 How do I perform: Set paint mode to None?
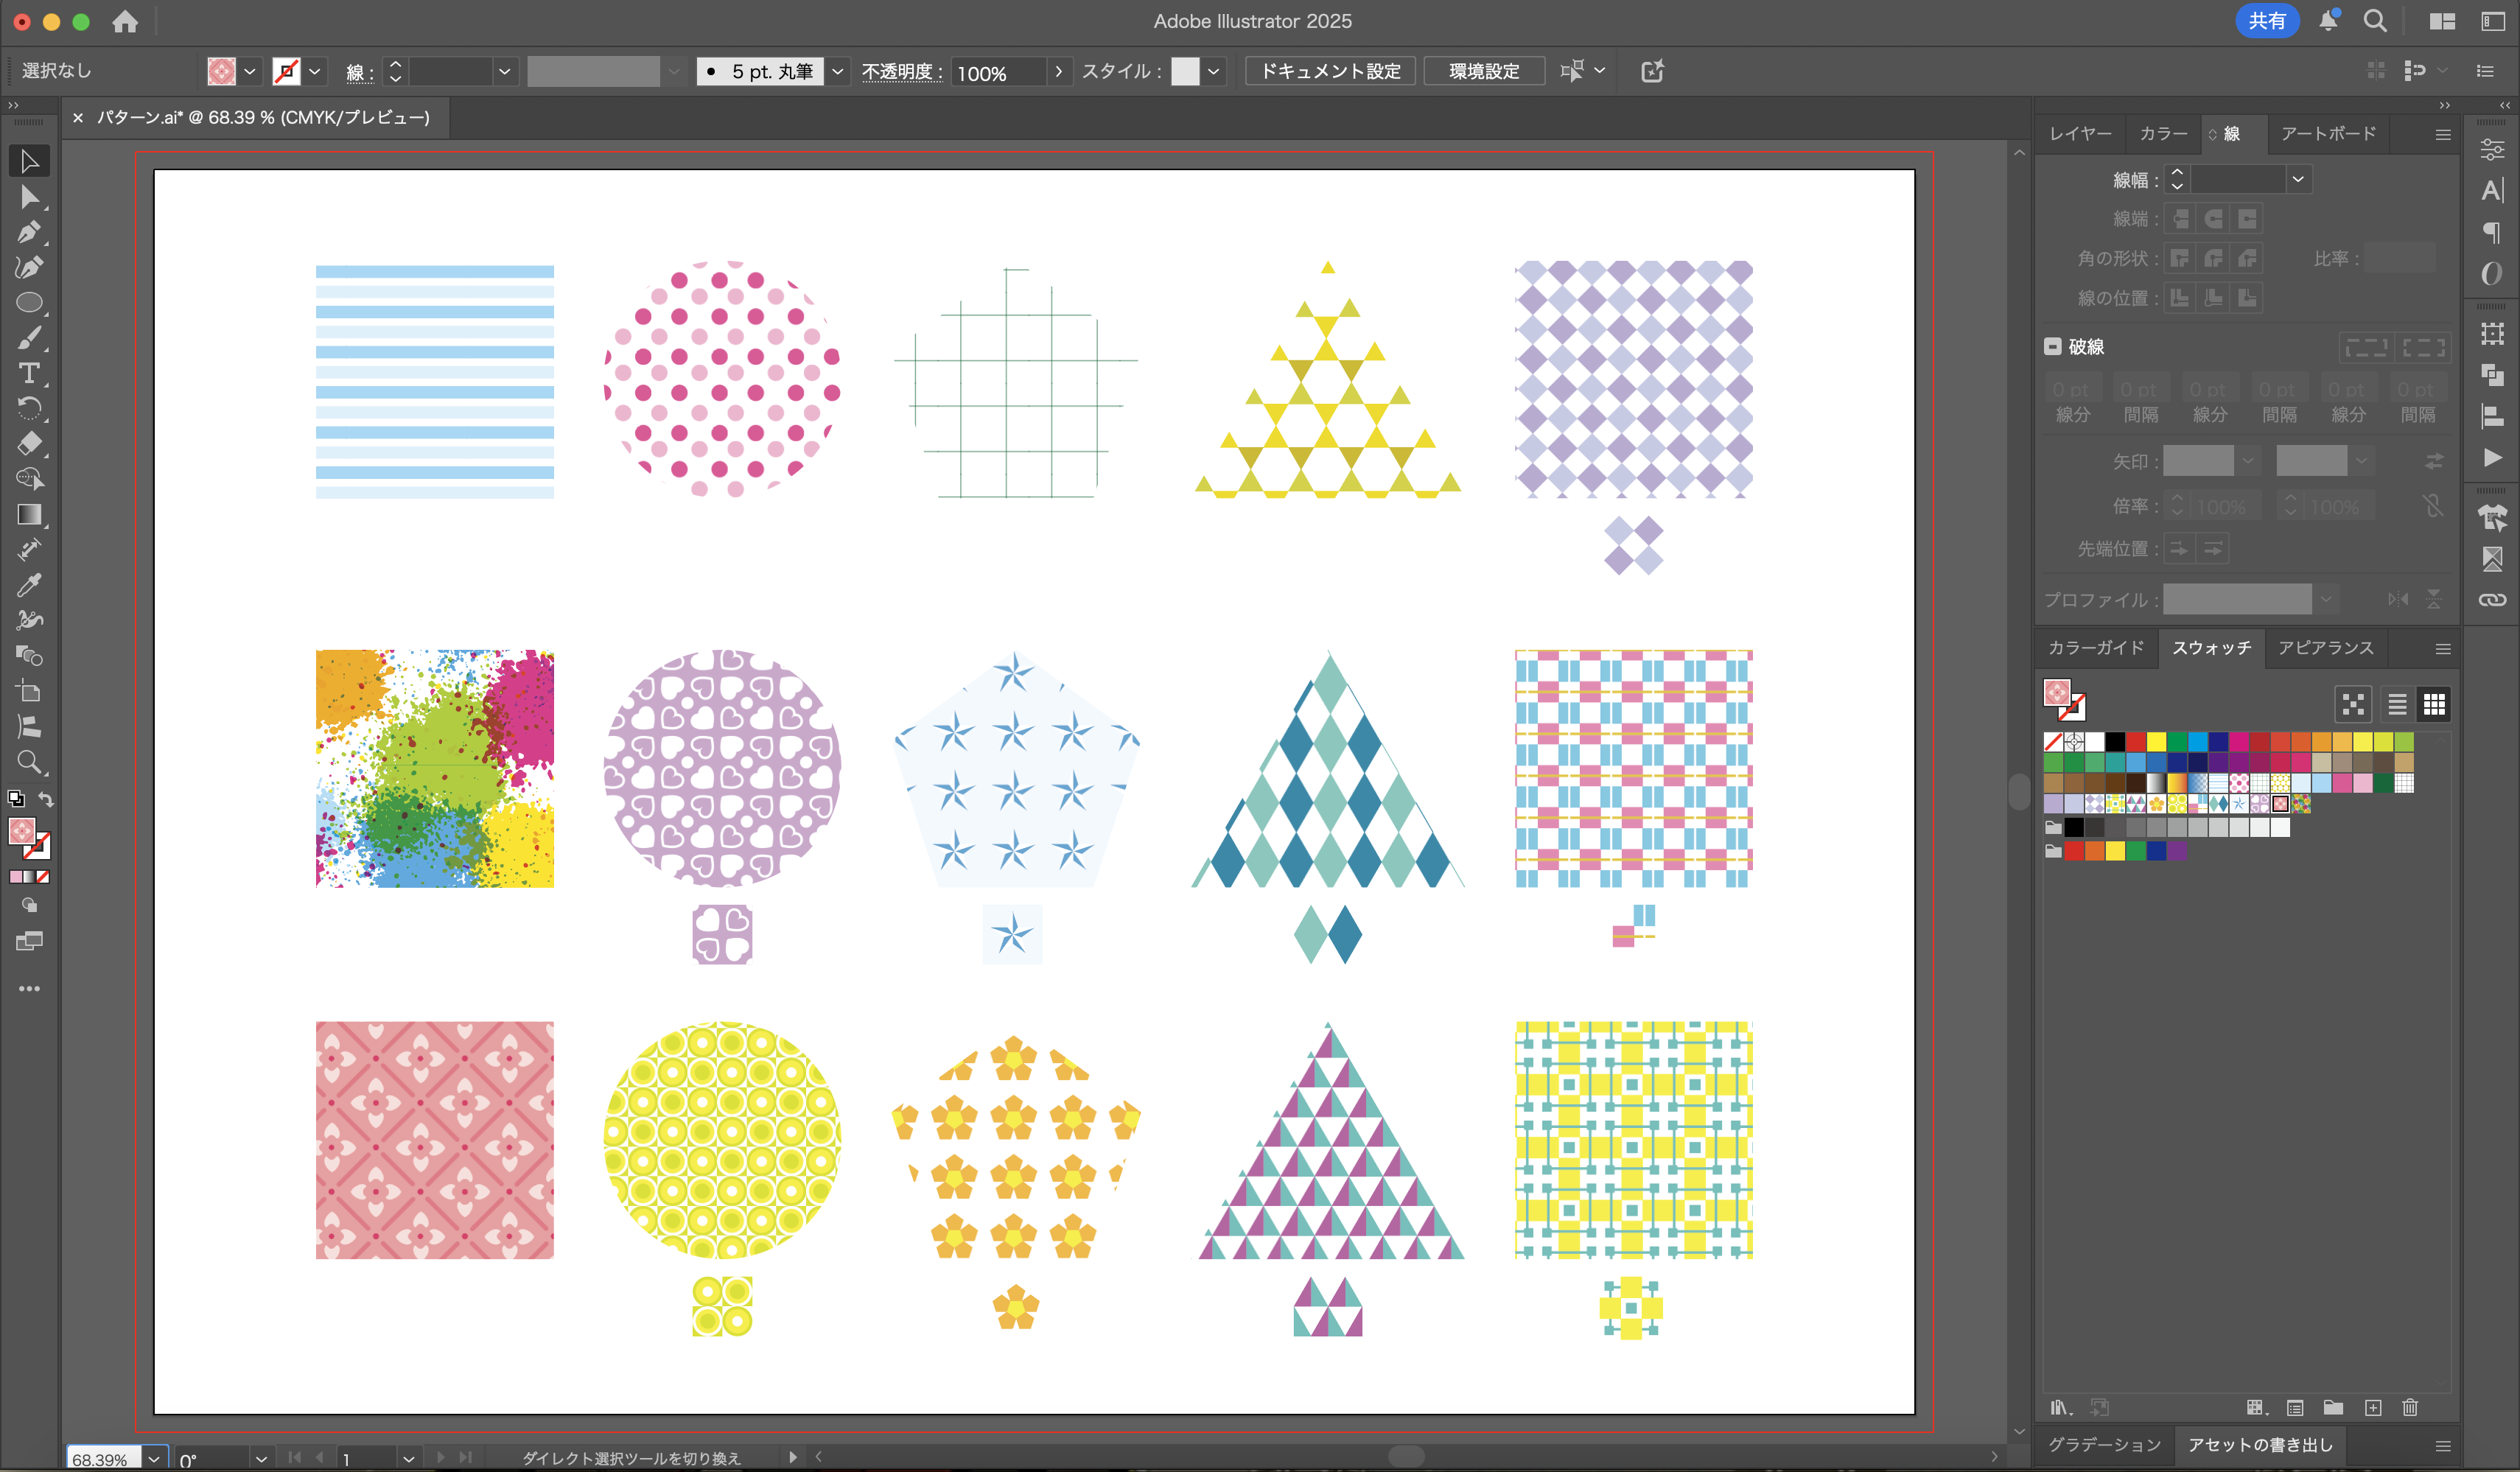pos(43,877)
